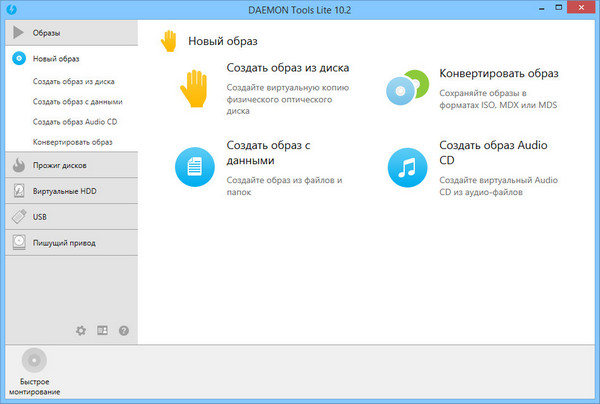The height and width of the screenshot is (404, 600).
Task: Click the flame icon for Прожиг дисков
Action: tap(19, 165)
